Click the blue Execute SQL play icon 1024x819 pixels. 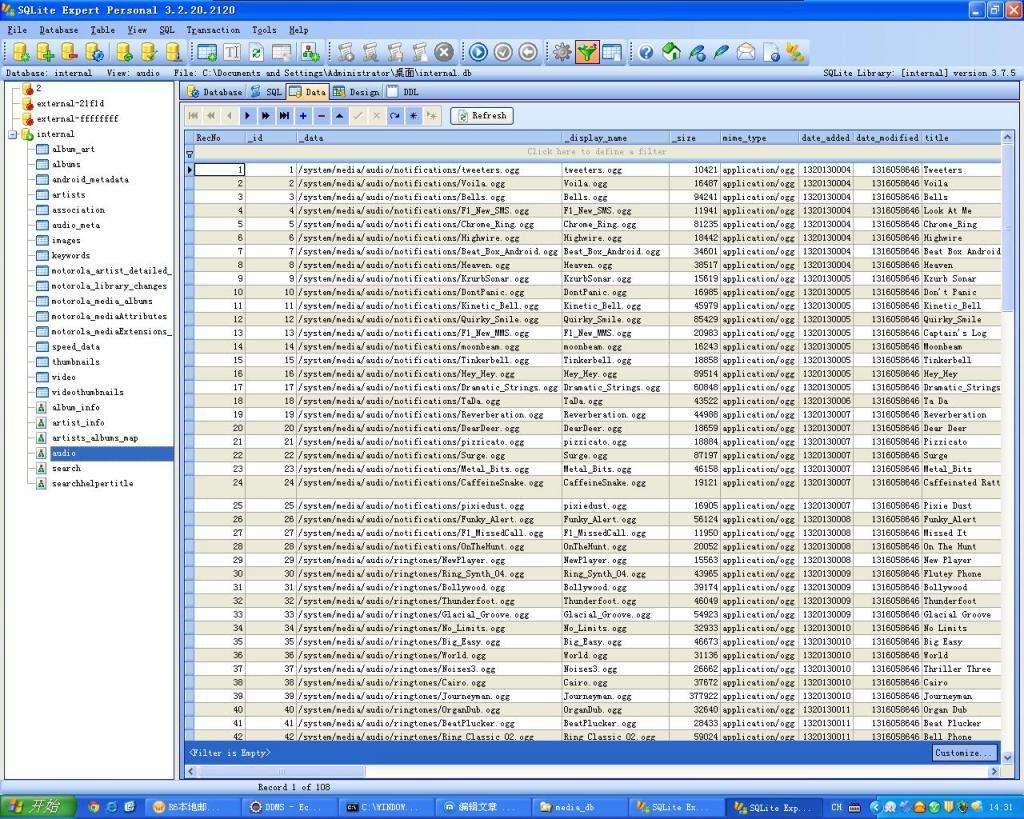(x=478, y=53)
